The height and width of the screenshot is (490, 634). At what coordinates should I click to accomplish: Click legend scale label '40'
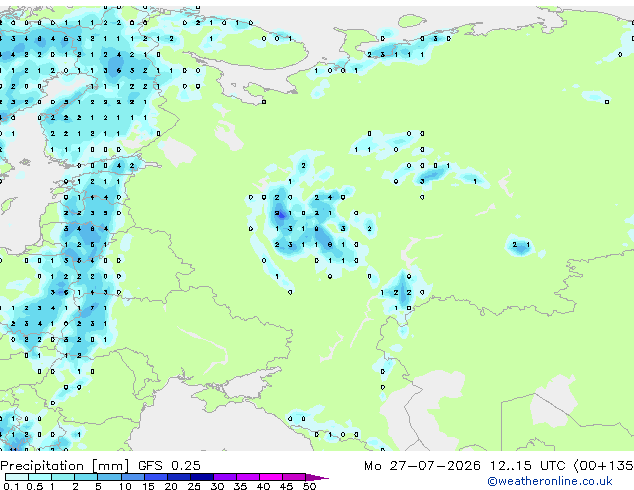click(x=264, y=486)
